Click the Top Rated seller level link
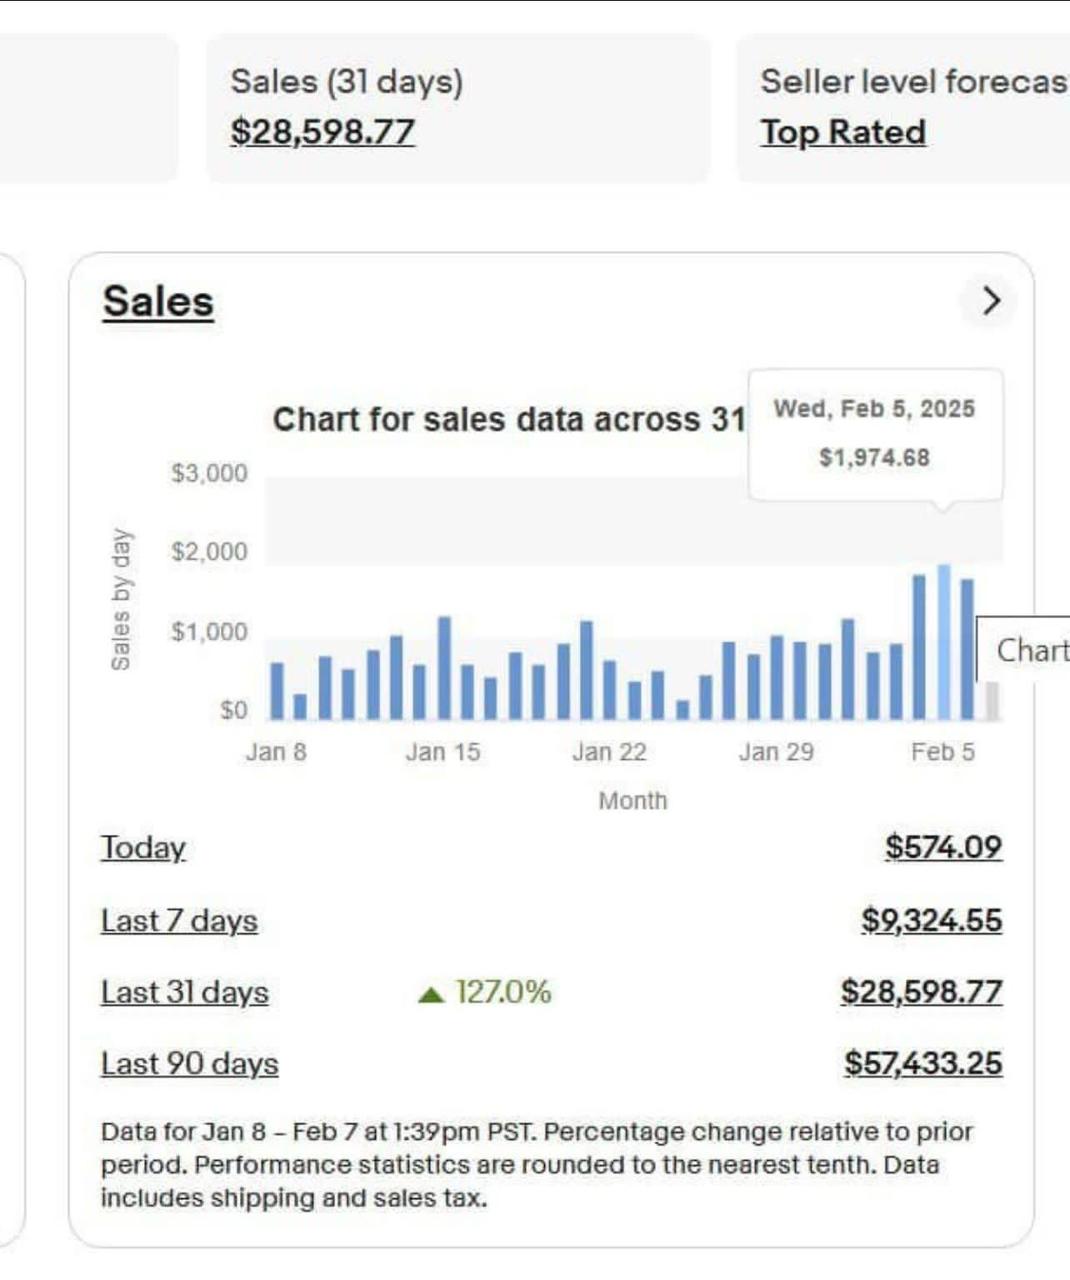Screen dimensions: 1070x1280 [843, 132]
